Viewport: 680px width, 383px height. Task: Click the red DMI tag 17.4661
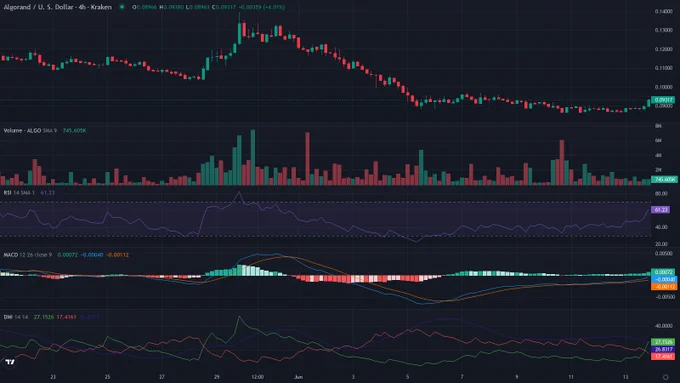pos(664,357)
